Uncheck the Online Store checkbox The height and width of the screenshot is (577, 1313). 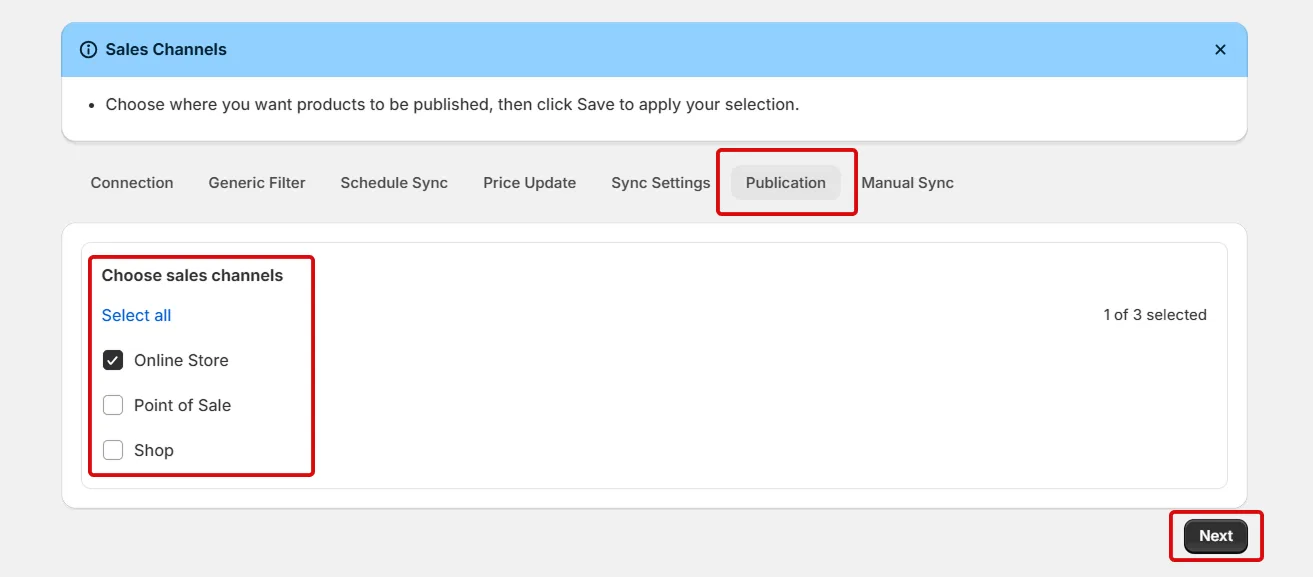[113, 360]
